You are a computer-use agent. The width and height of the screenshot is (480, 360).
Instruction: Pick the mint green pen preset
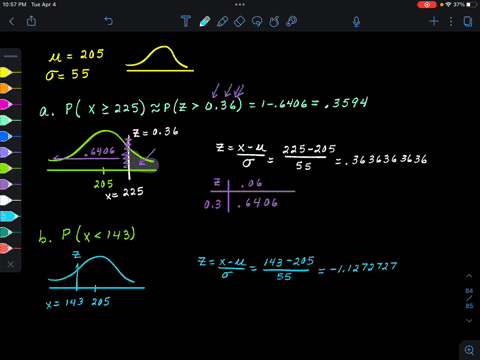click(x=10, y=120)
